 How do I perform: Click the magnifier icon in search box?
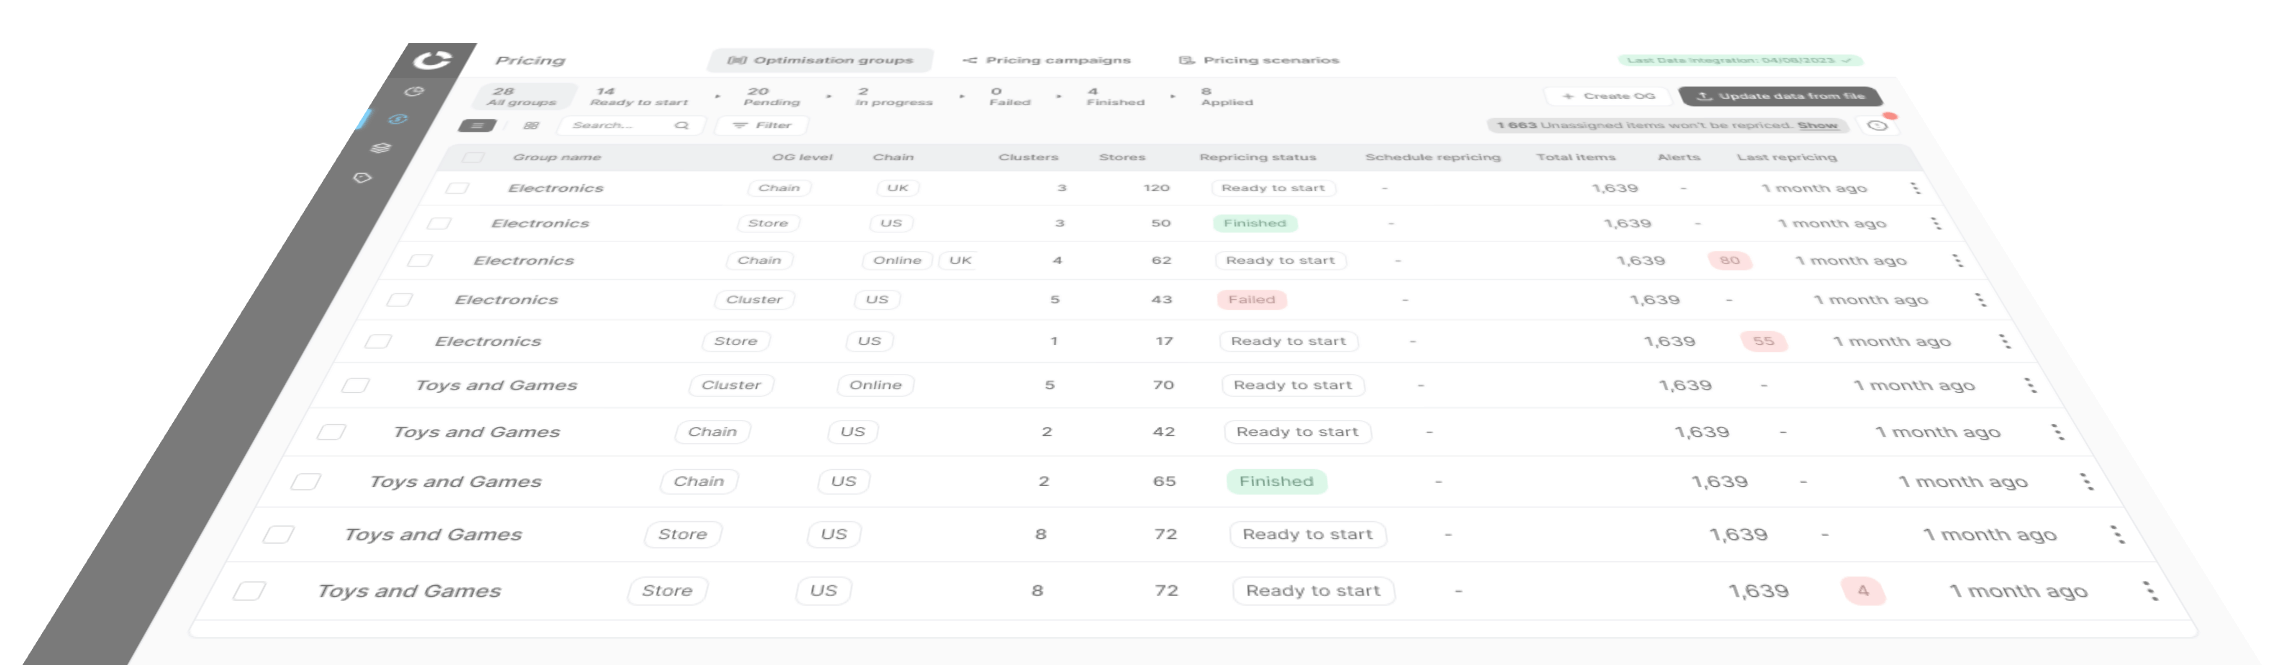pos(682,126)
